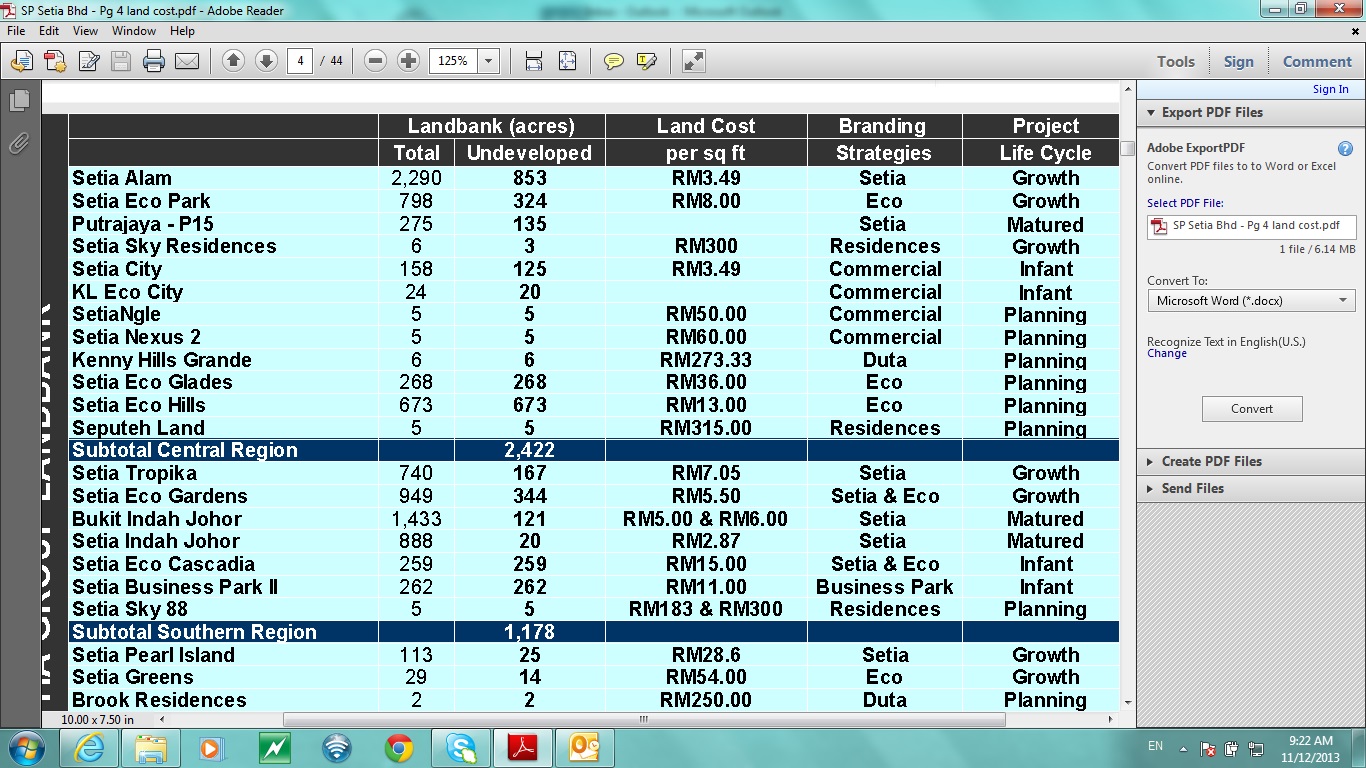Click 'RM183 & RM300' land cost cell
Screen dimensions: 1366x768
click(706, 609)
